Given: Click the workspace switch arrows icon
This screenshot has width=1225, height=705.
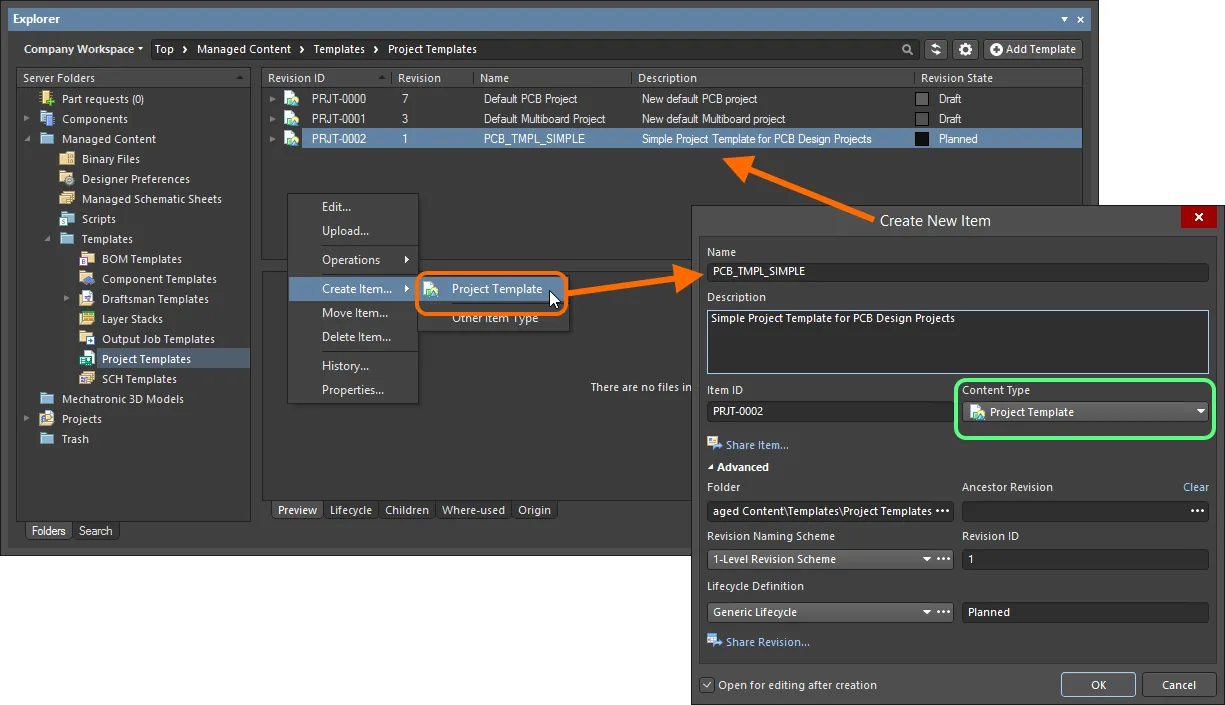Looking at the screenshot, I should [x=935, y=49].
